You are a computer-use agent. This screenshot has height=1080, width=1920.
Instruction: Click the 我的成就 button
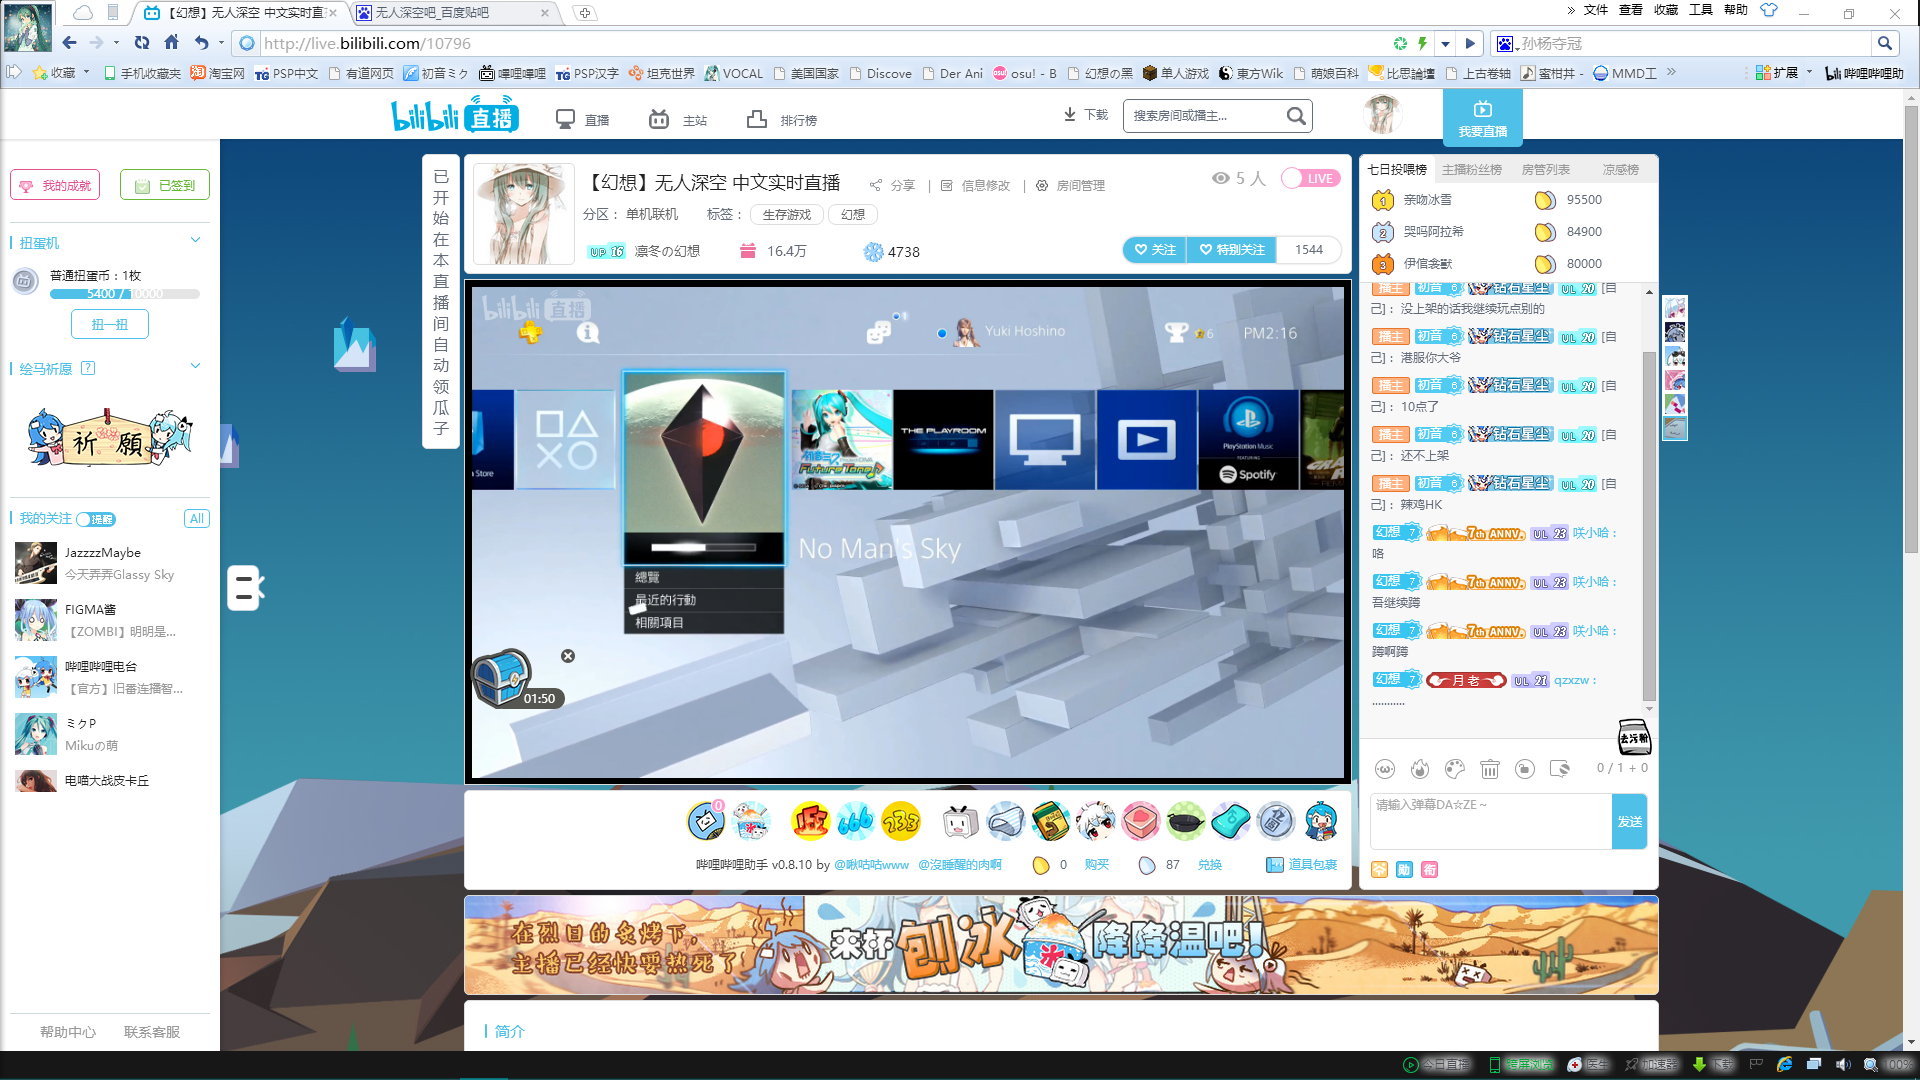tap(55, 185)
